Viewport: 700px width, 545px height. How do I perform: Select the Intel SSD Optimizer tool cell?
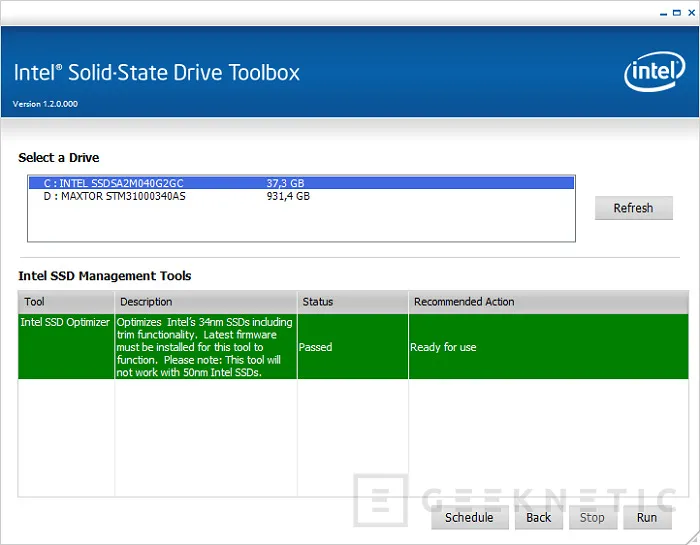pos(66,346)
